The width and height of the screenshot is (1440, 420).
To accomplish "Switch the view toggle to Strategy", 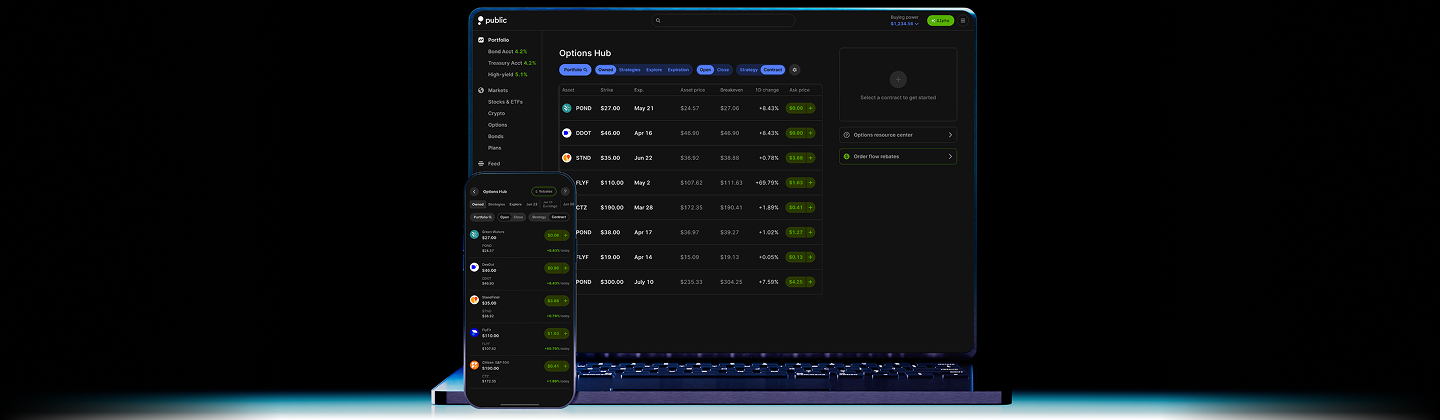I will pyautogui.click(x=748, y=70).
